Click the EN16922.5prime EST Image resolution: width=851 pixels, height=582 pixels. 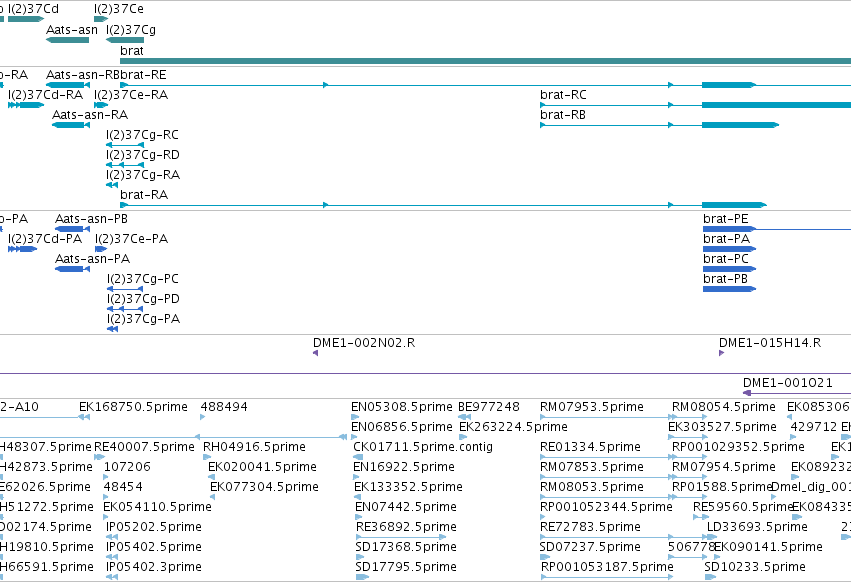point(404,467)
